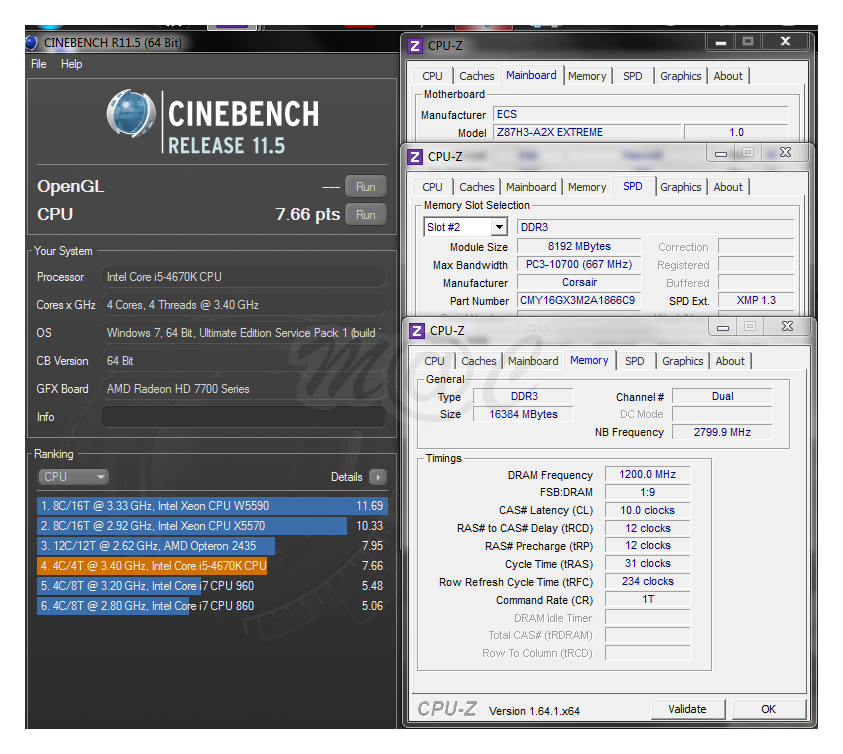This screenshot has height=754, width=843.
Task: Open the Slot #2 memory slot dropdown
Action: click(x=498, y=227)
